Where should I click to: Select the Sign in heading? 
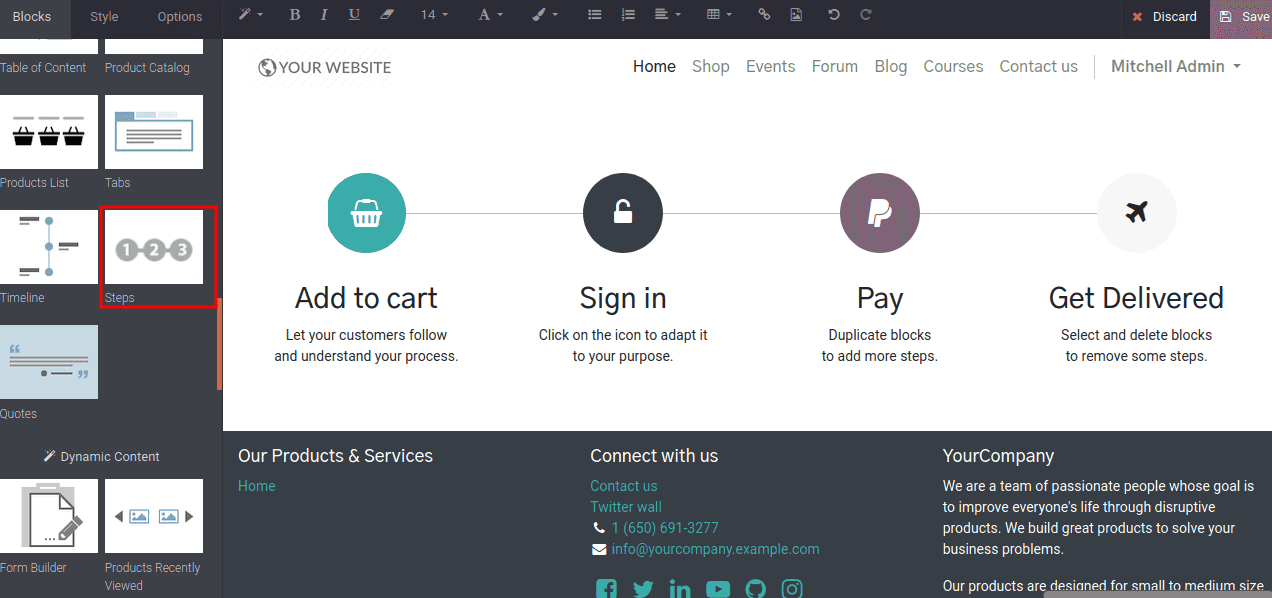623,298
